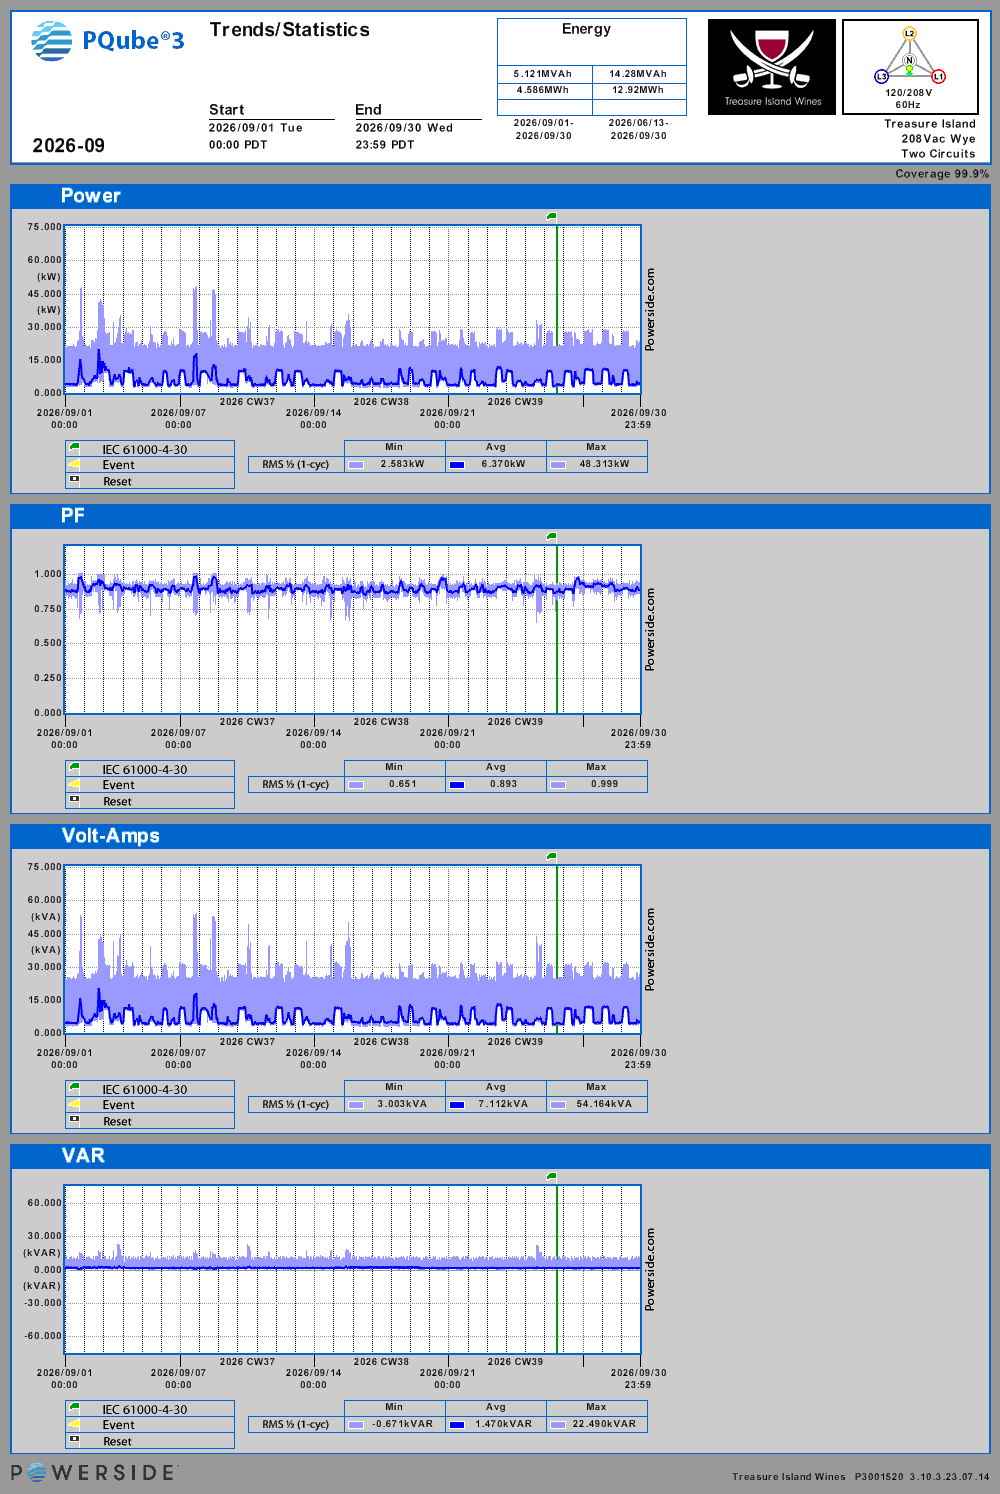Screen dimensions: 1000x1494
Task: Click the Power Avg dark blue swatch
Action: [x=457, y=464]
